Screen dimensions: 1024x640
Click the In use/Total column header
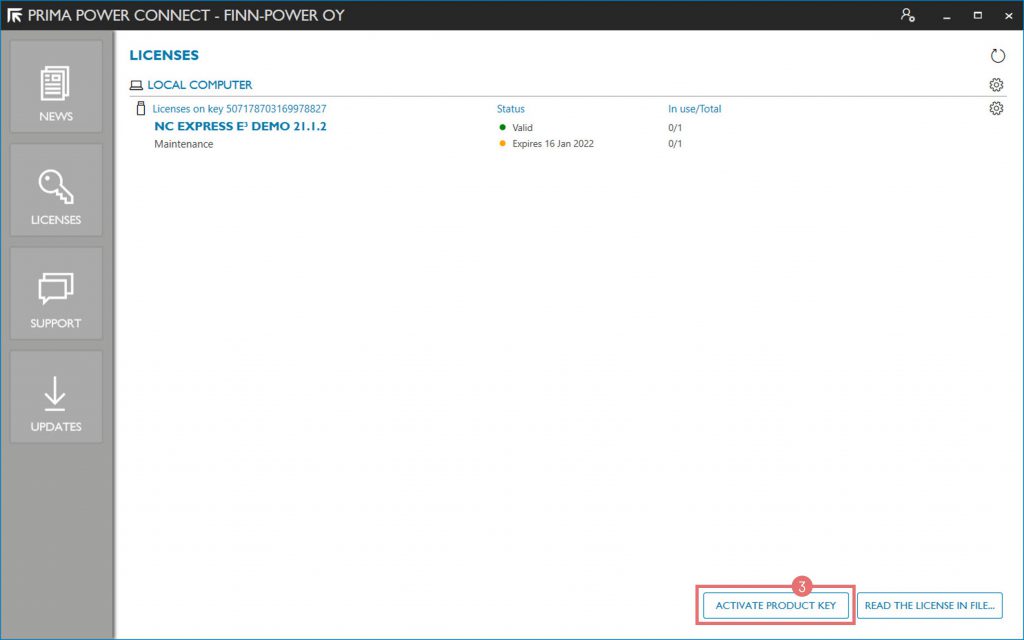[x=694, y=108]
